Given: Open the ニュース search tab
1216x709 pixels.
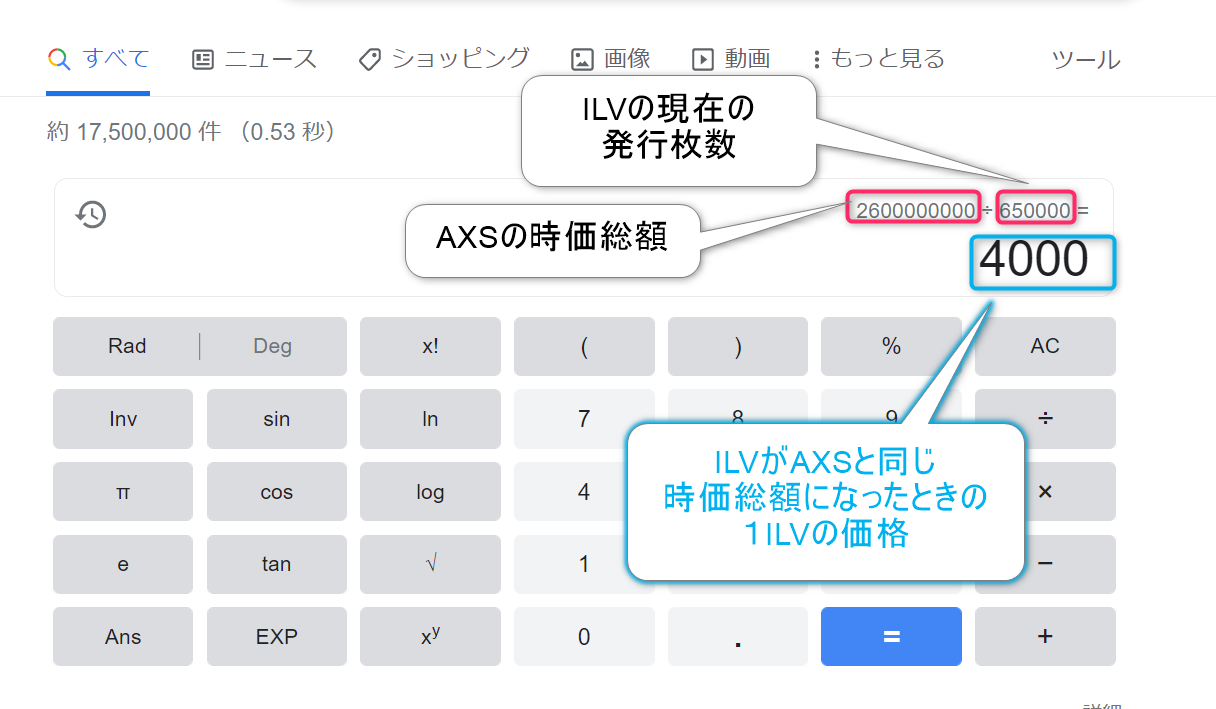Looking at the screenshot, I should [254, 59].
